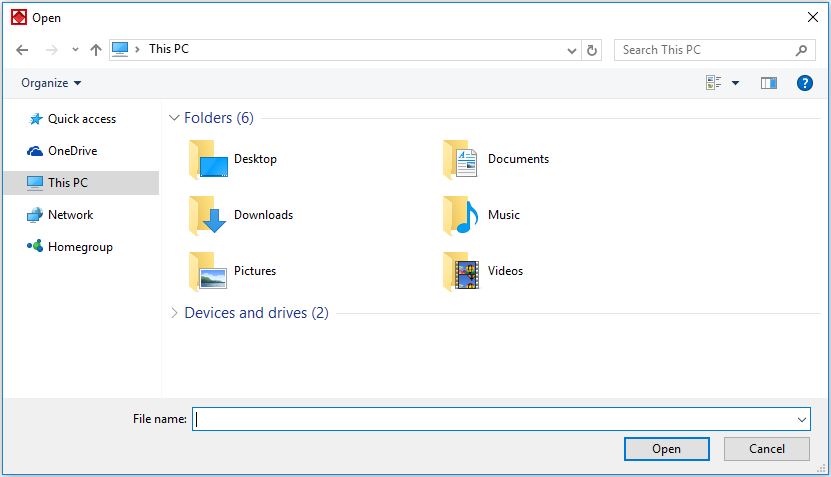Image resolution: width=831 pixels, height=477 pixels.
Task: Go up one folder level
Action: tap(95, 50)
